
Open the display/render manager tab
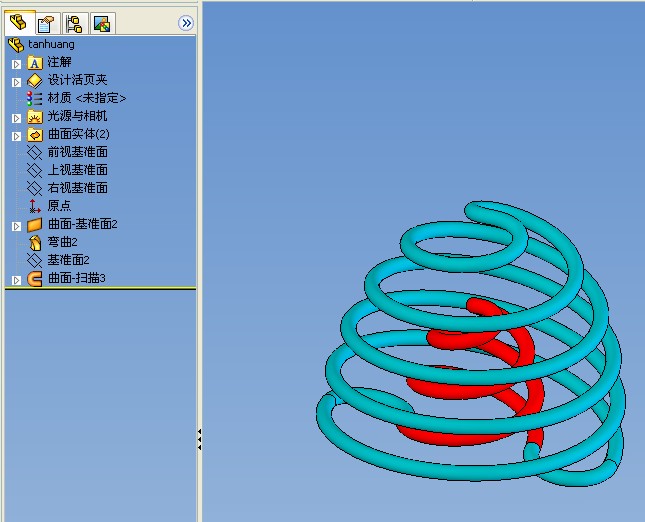coord(102,23)
